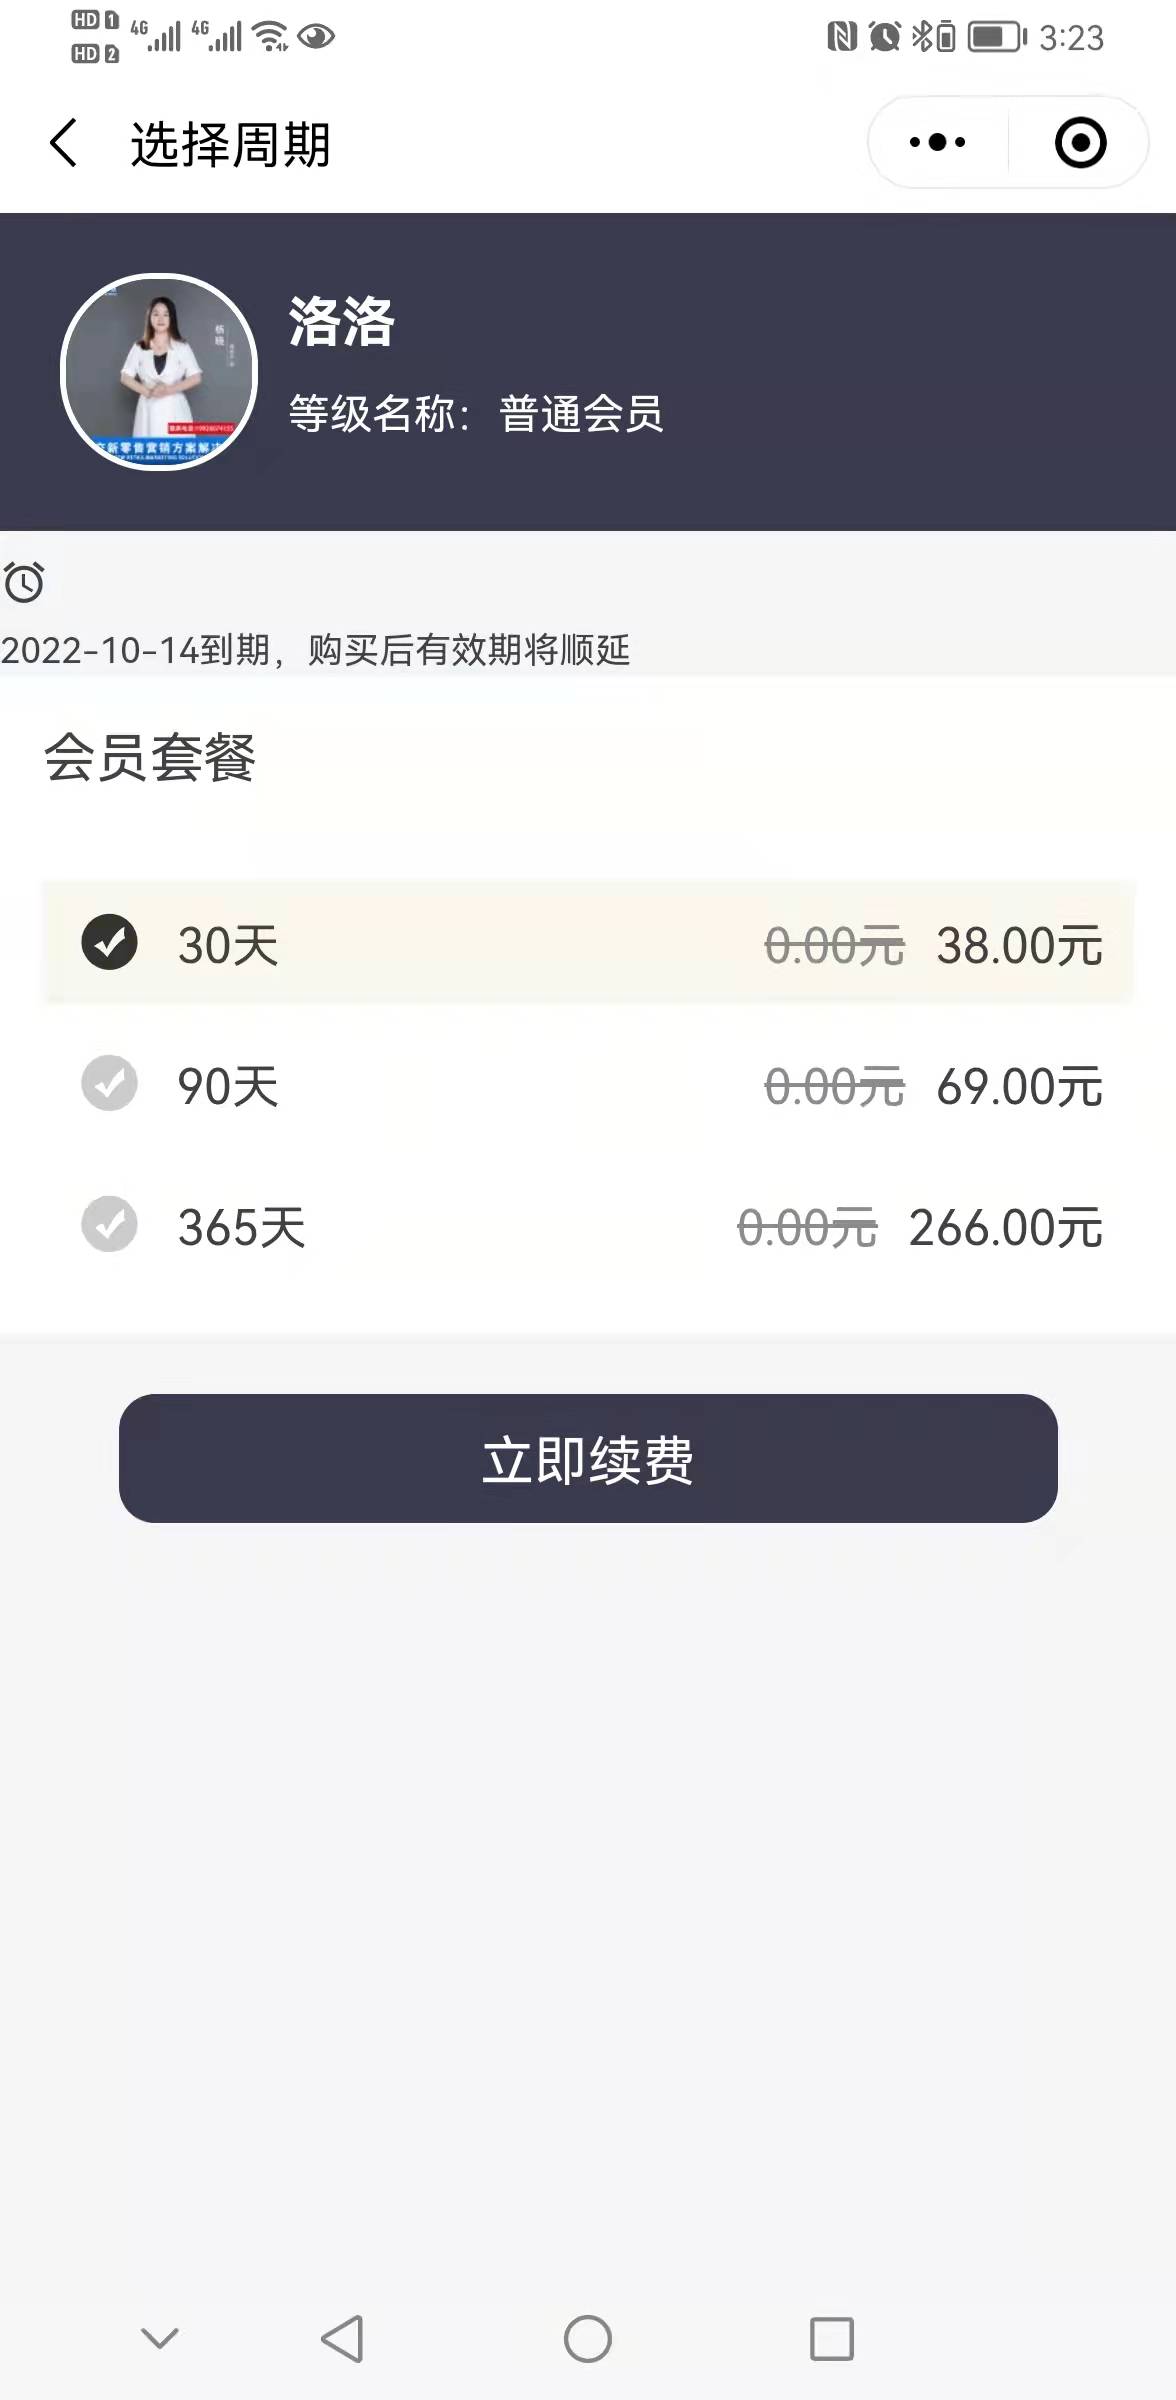Go back with the header arrow
The image size is (1176, 2400).
coord(63,143)
